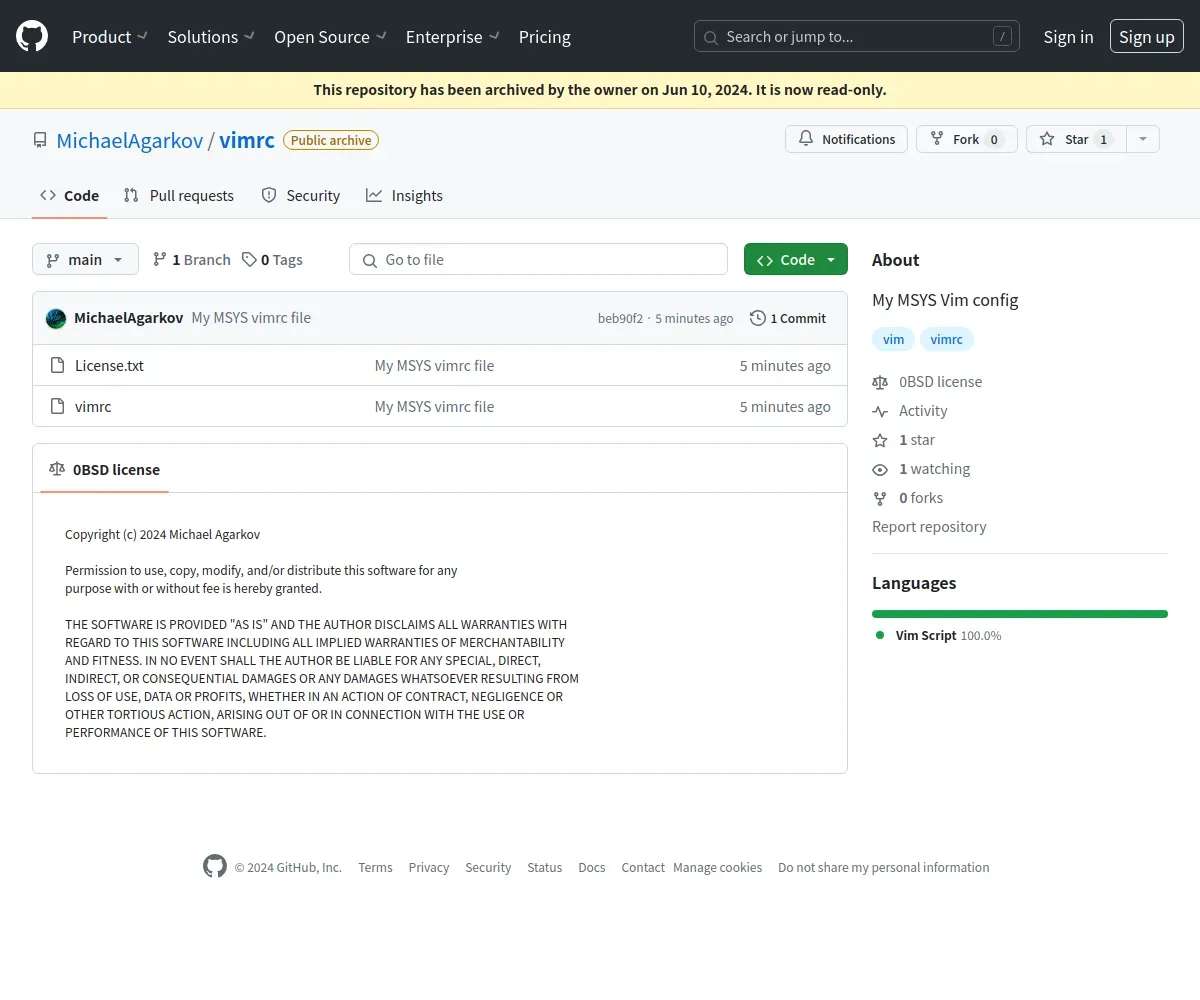The width and height of the screenshot is (1200, 1000).
Task: Select the 0BSD license readme tab
Action: (105, 470)
